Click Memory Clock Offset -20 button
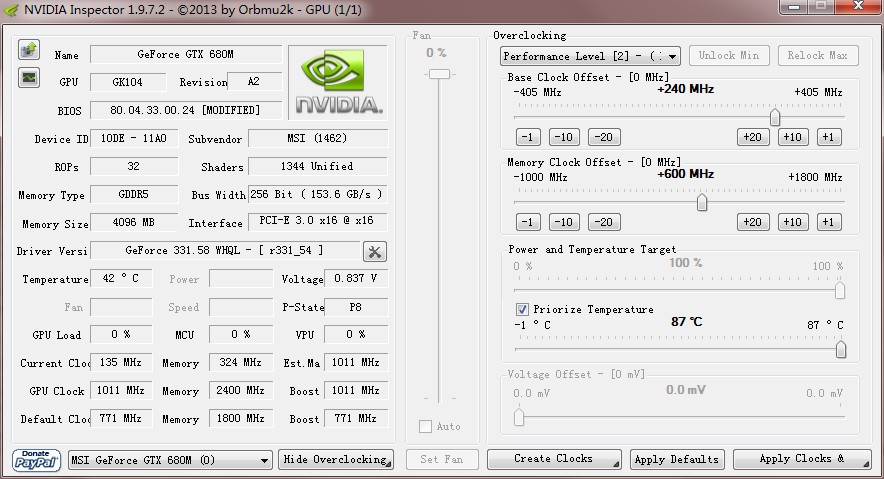Screen dimensions: 884x479 [604, 222]
